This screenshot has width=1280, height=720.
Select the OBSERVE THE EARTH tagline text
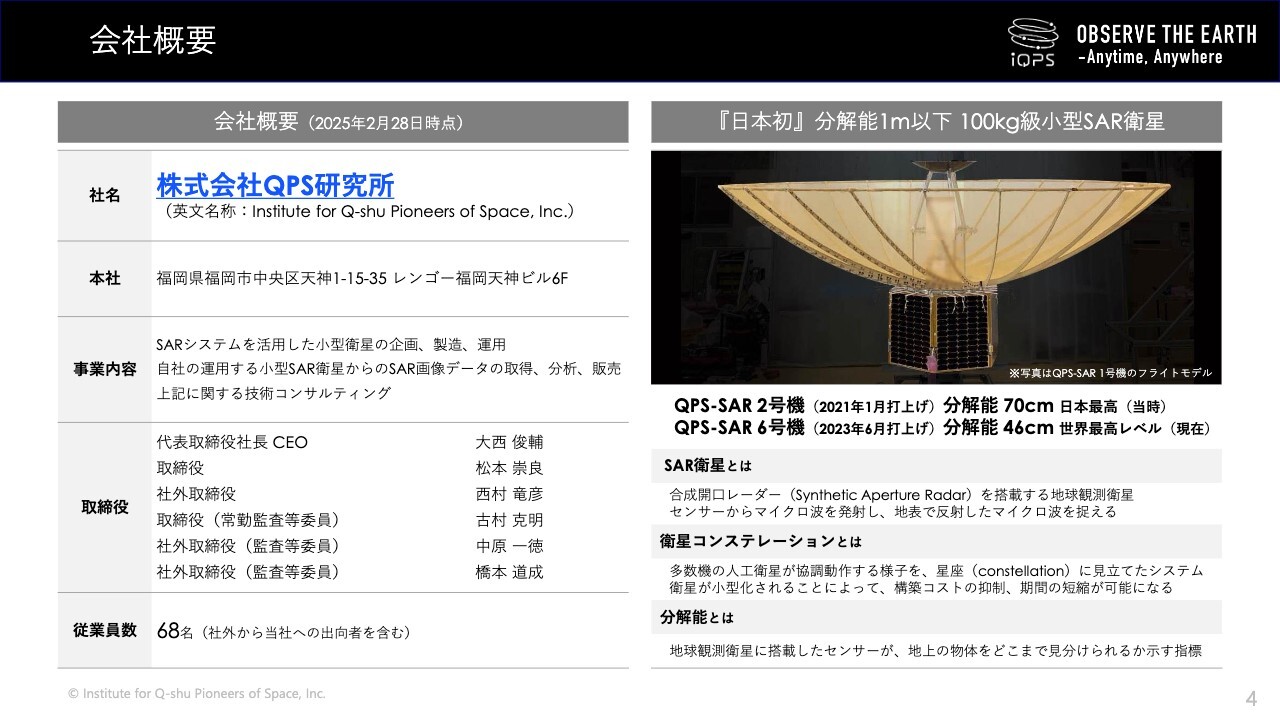coord(1166,34)
